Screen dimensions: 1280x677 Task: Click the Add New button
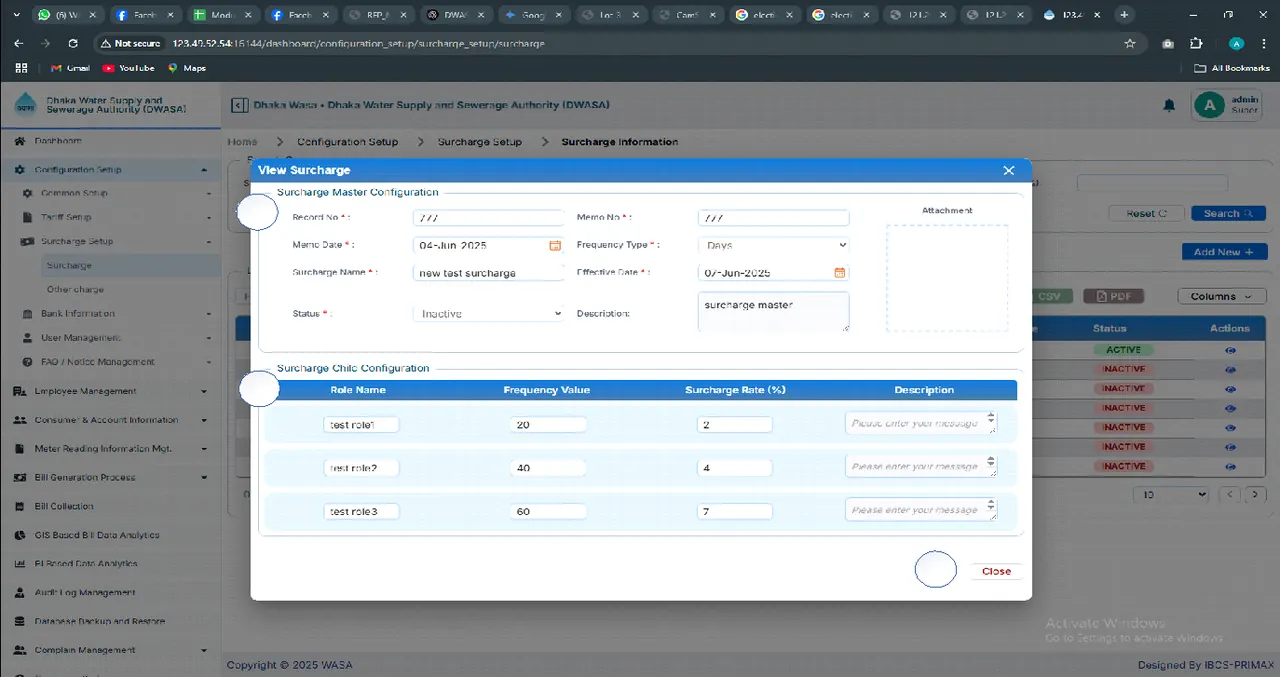click(1224, 252)
